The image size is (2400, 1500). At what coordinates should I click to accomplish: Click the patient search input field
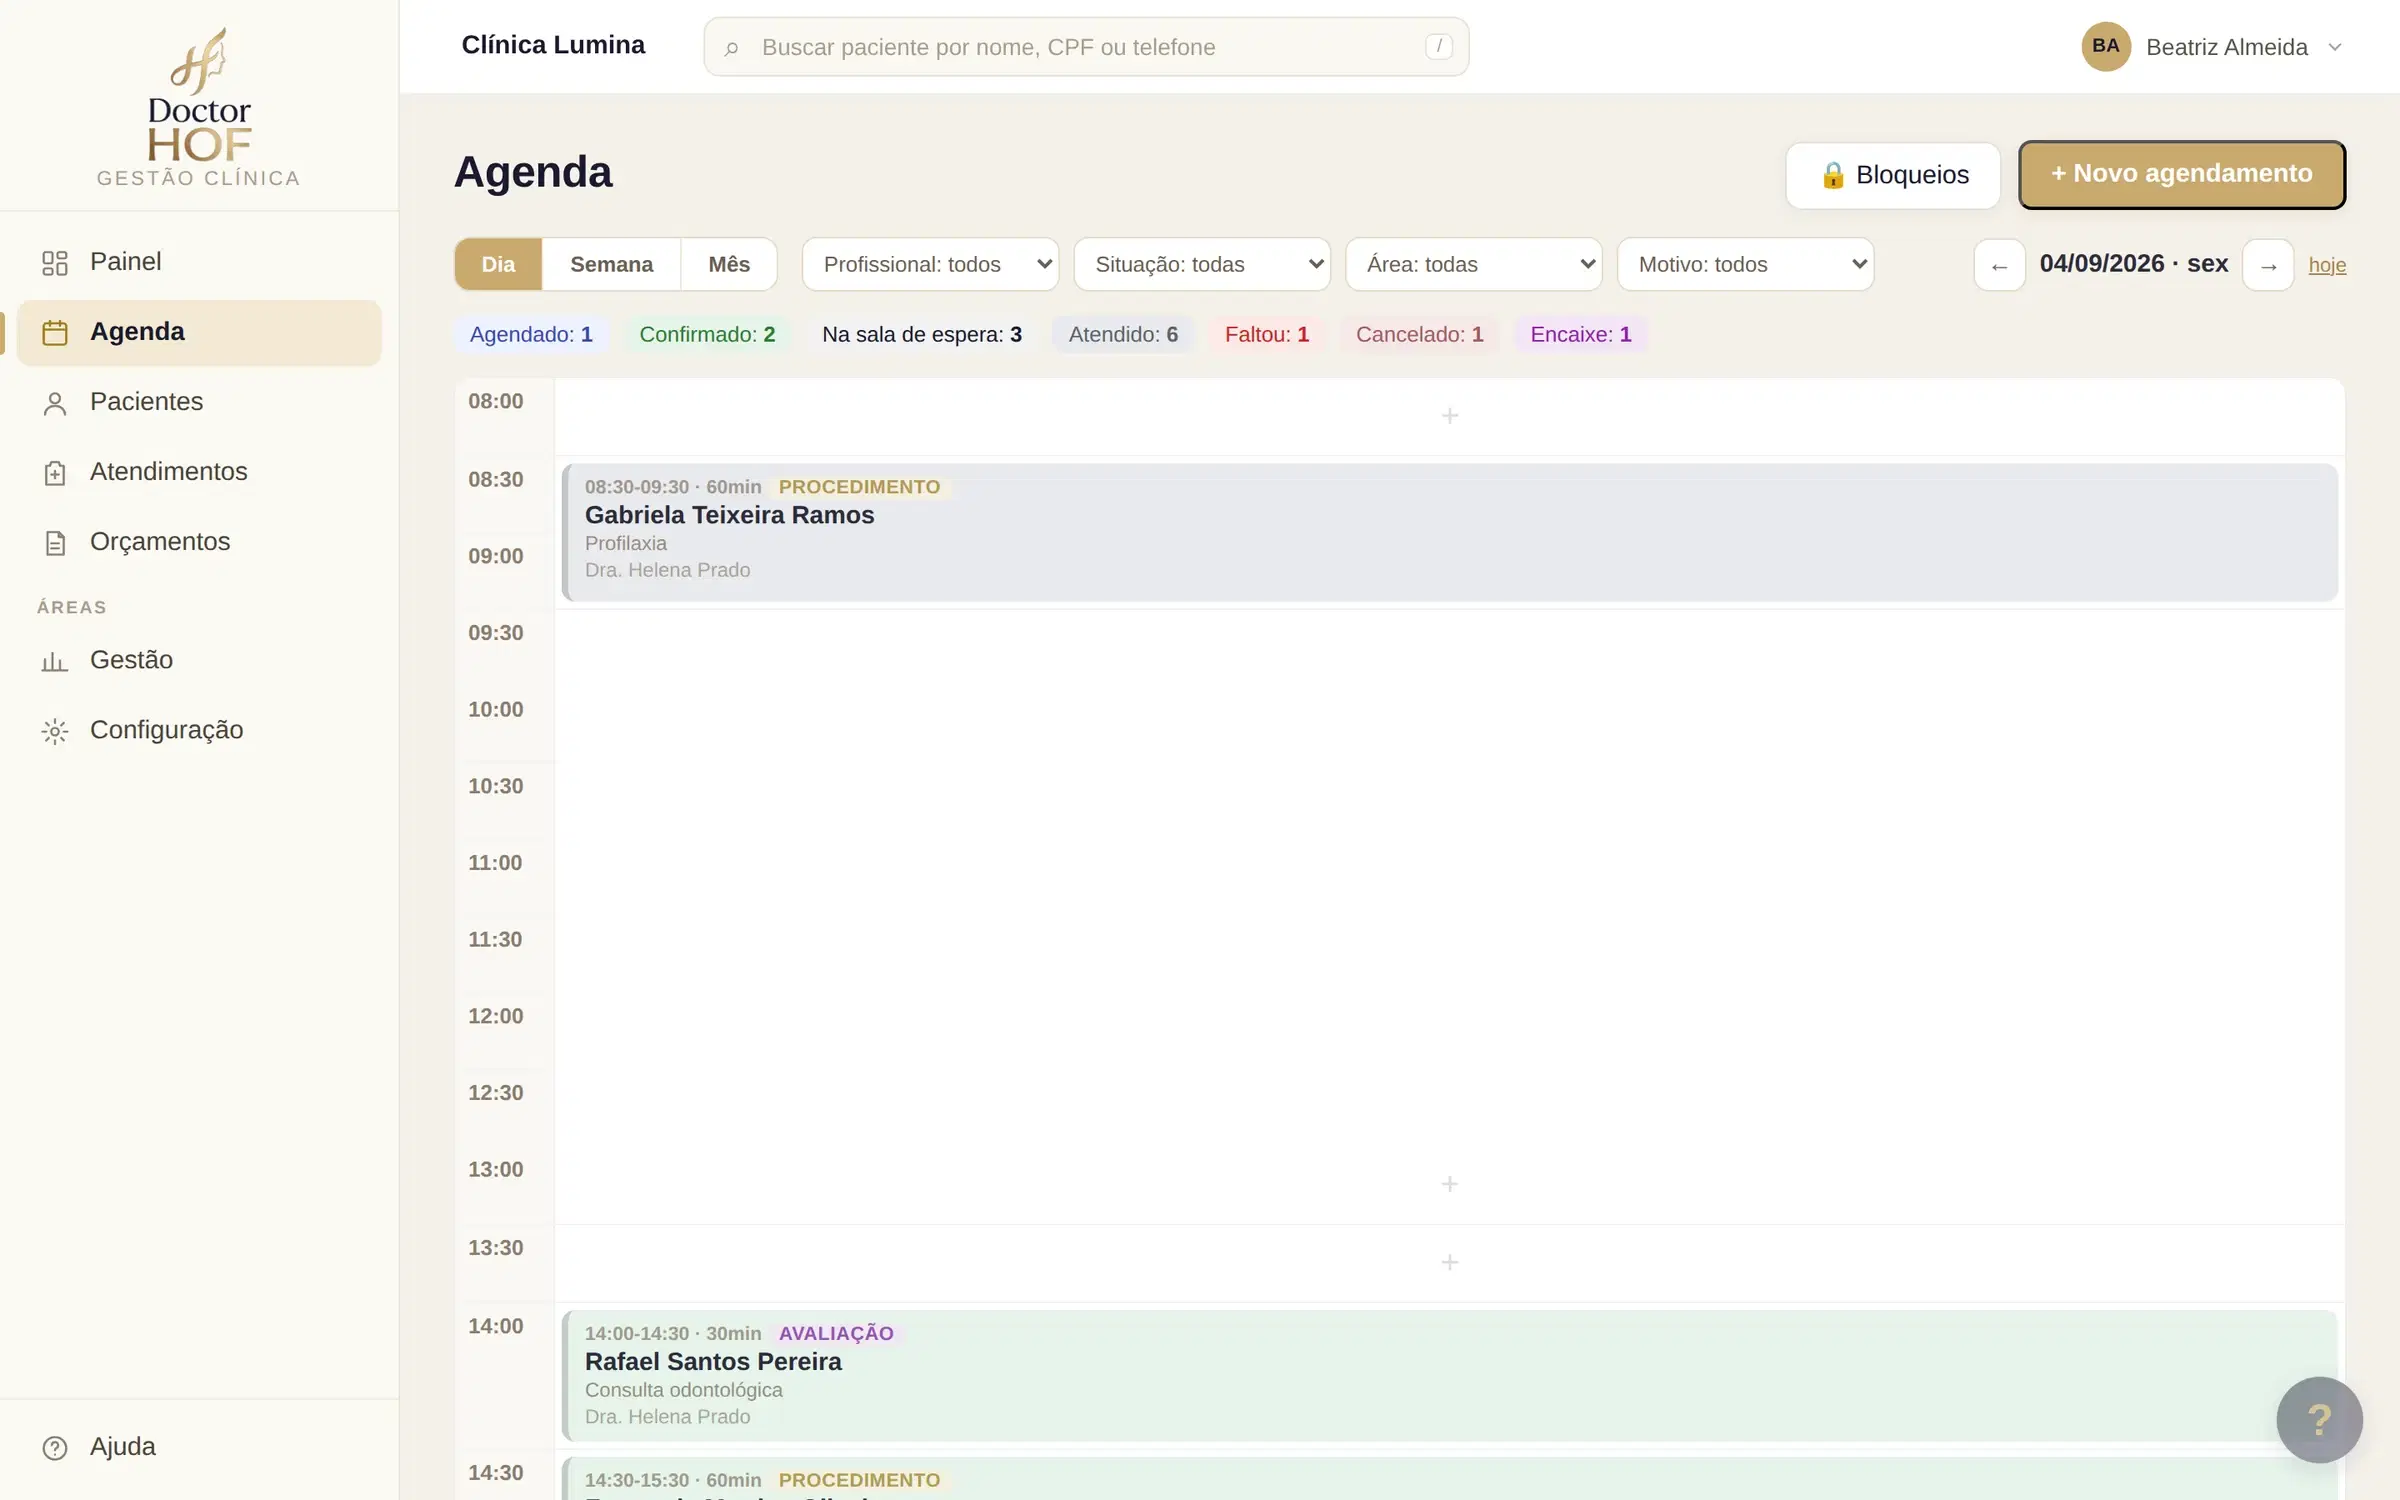pyautogui.click(x=1086, y=47)
